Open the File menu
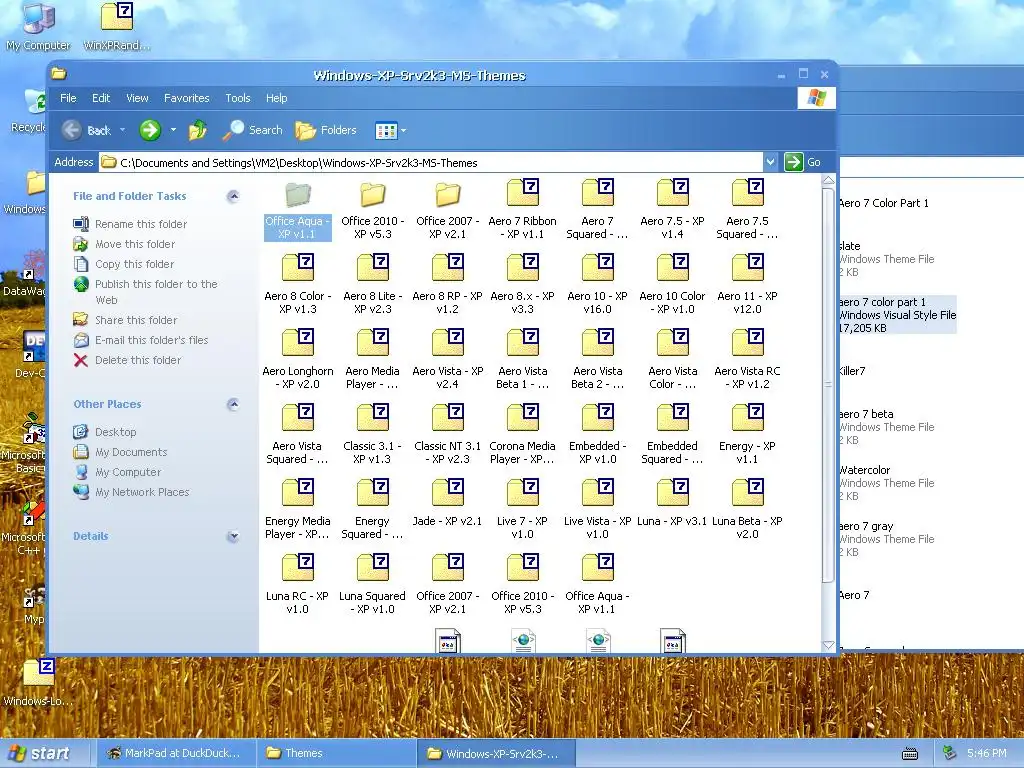Image resolution: width=1024 pixels, height=768 pixels. [x=68, y=98]
